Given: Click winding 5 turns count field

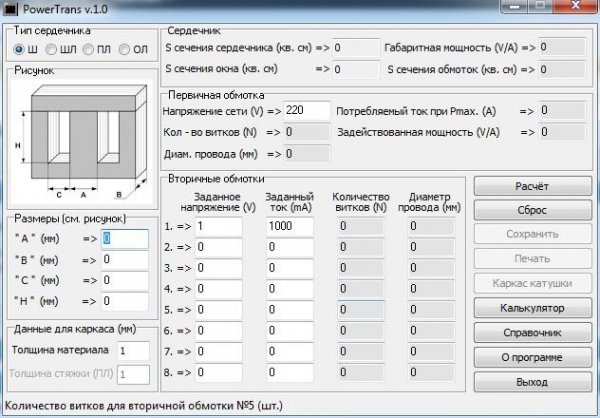Looking at the screenshot, I should click(361, 310).
